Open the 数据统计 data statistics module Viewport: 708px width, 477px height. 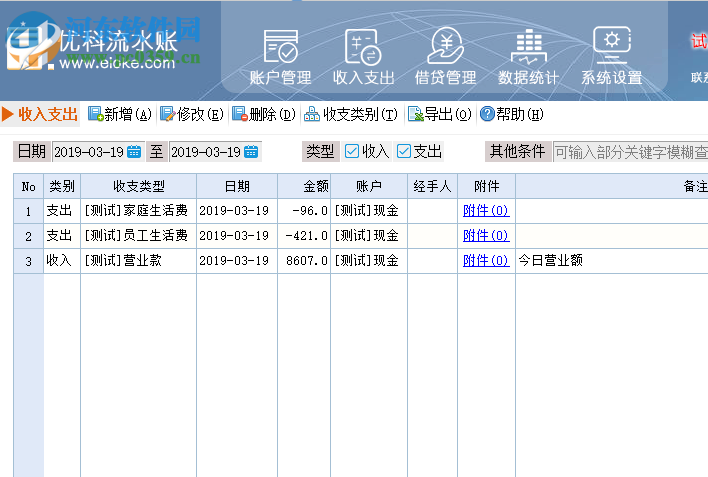(528, 56)
